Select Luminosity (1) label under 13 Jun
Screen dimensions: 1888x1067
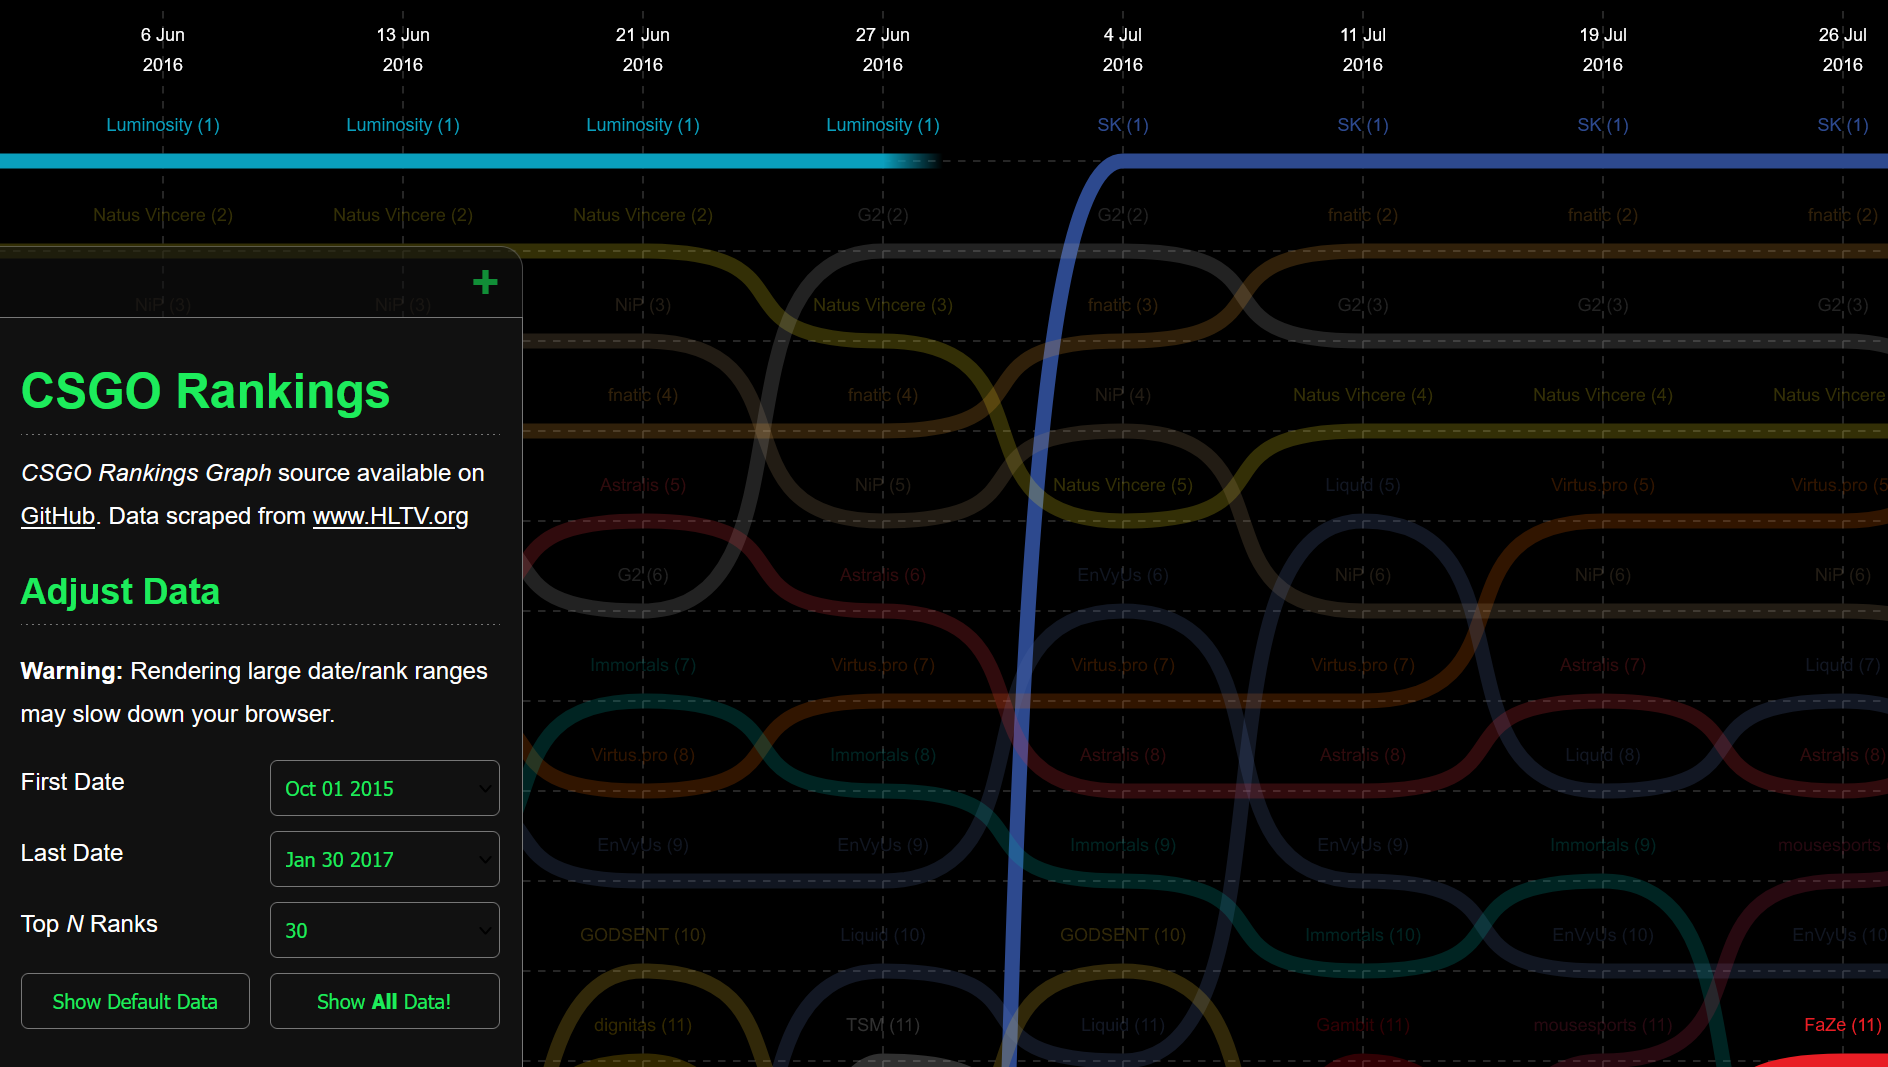[x=403, y=125]
